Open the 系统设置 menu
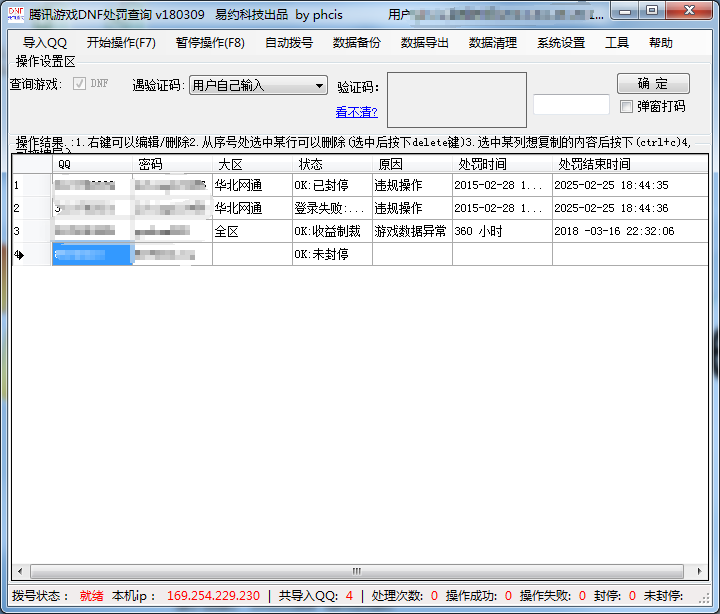The image size is (720, 614). [x=561, y=43]
